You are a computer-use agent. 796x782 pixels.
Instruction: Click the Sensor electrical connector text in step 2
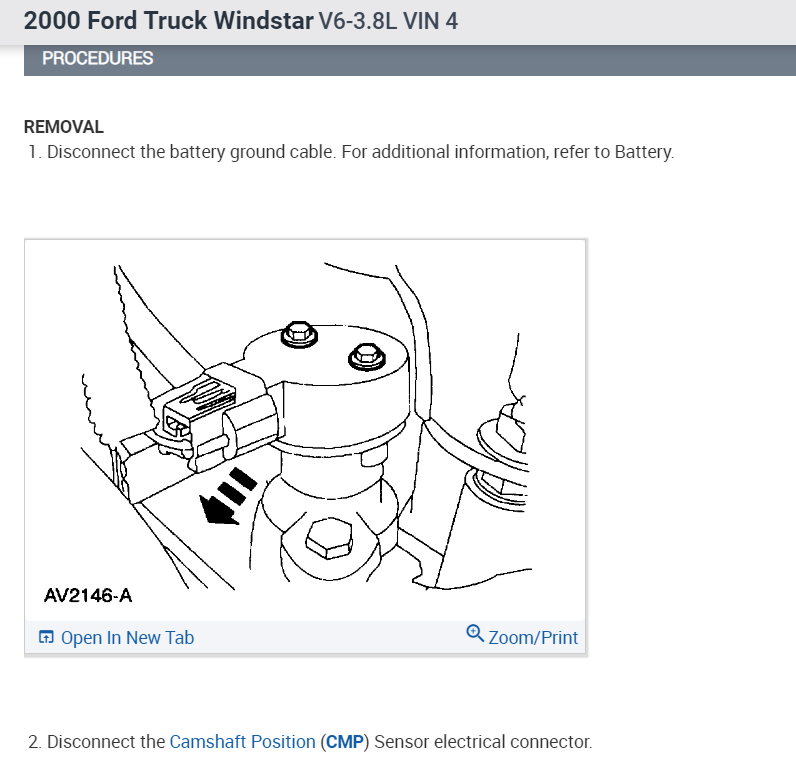coord(483,742)
